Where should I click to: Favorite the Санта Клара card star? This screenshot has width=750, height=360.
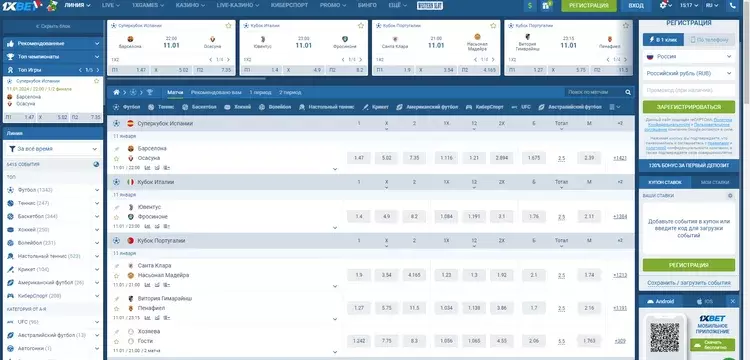click(x=493, y=25)
